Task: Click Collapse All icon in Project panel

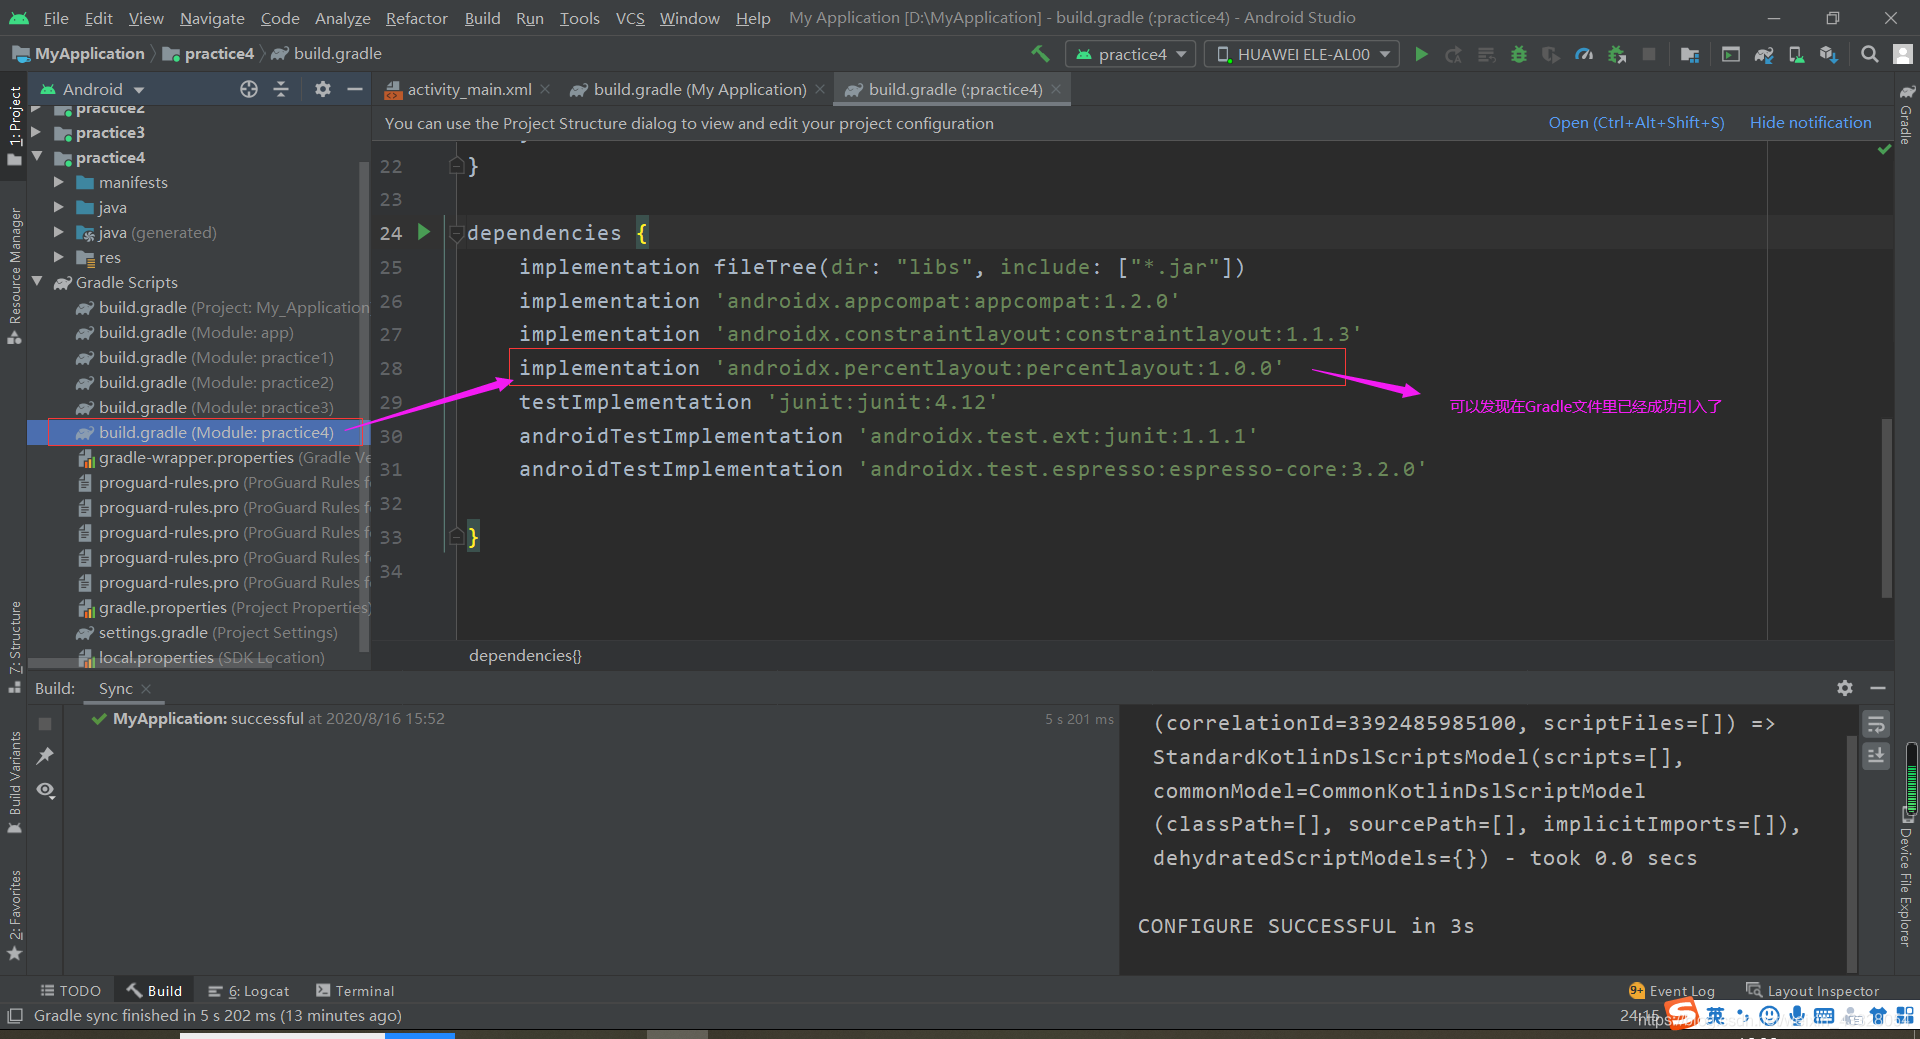Action: [x=281, y=89]
